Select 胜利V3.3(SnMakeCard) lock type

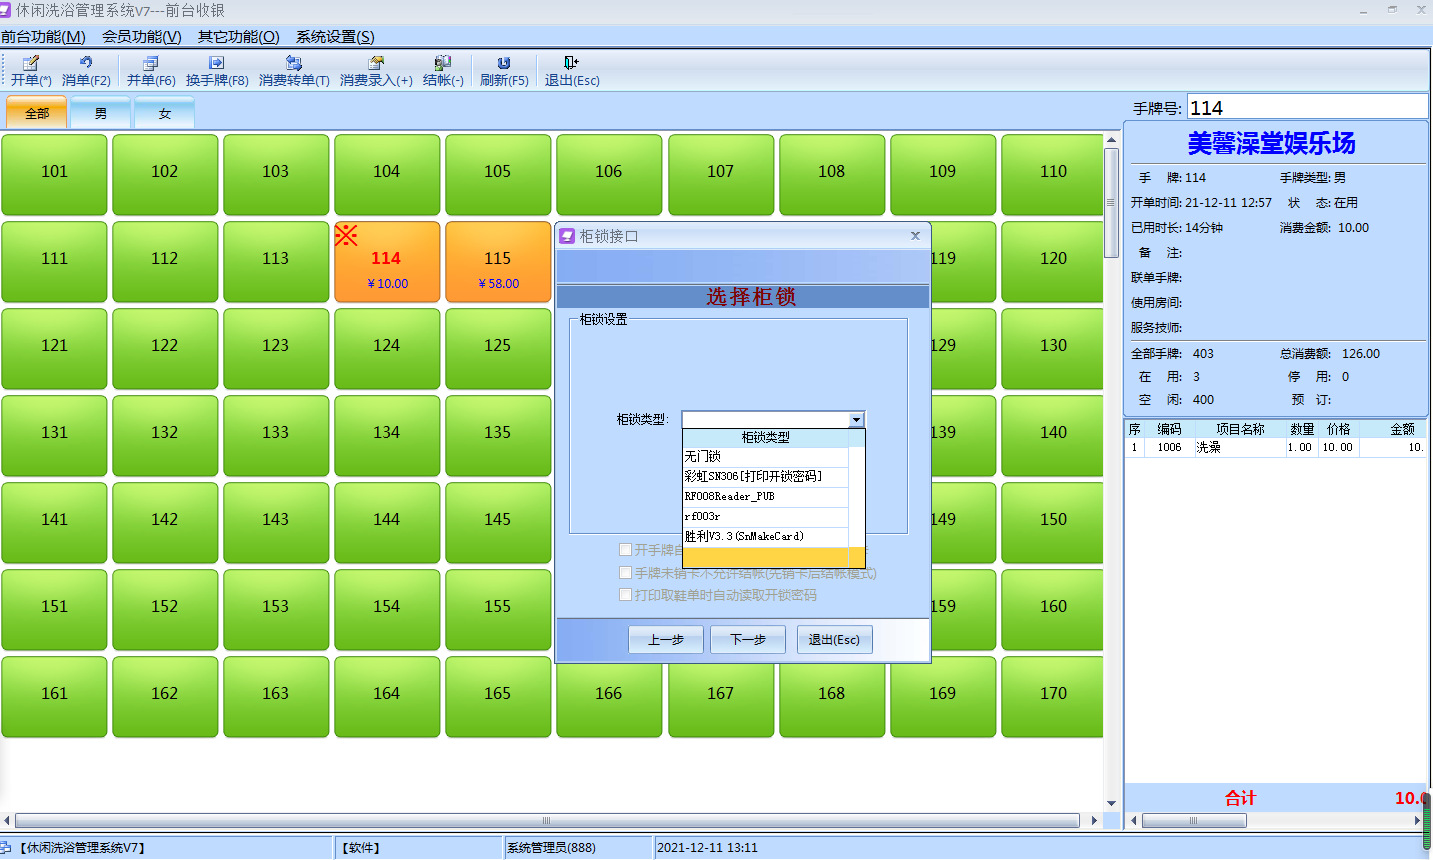pos(766,537)
